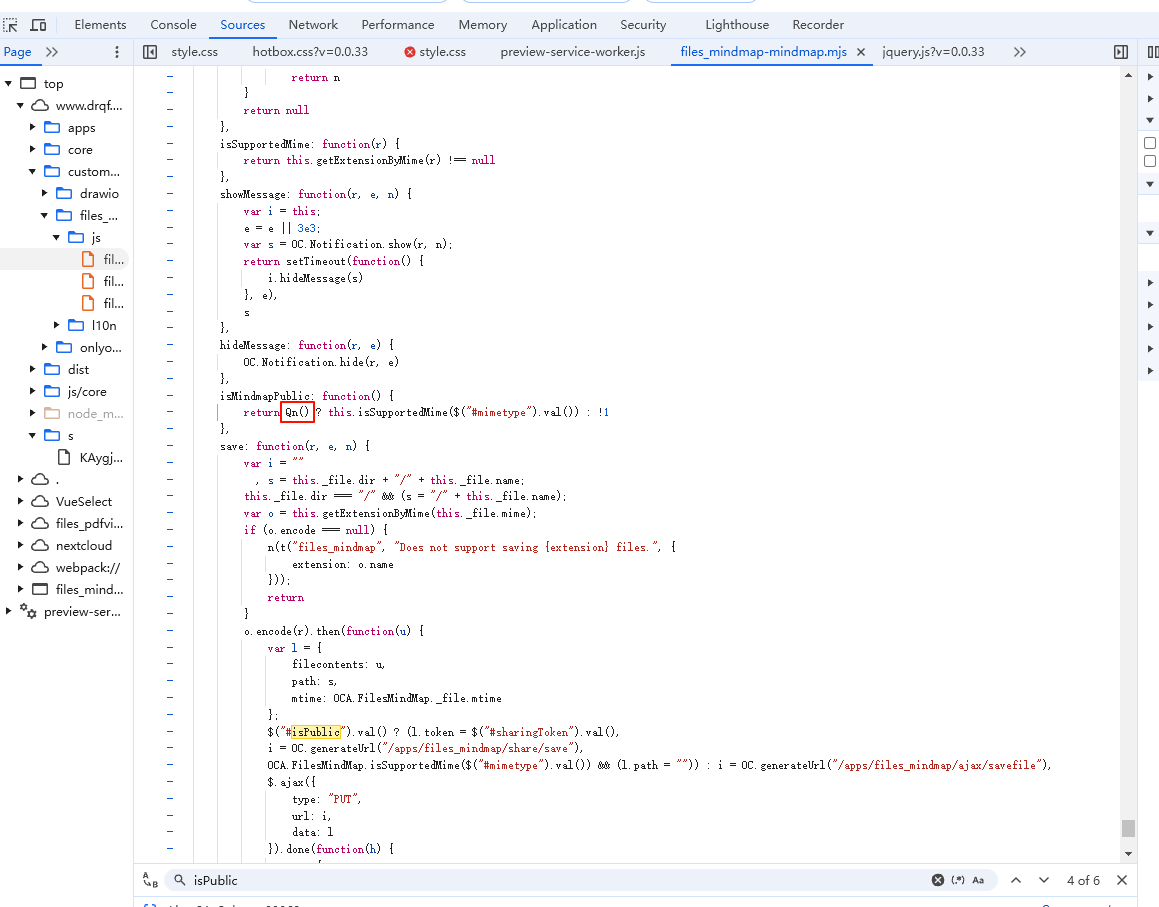Viewport: 1159px width, 907px height.
Task: Expand the l10n folder
Action: click(x=56, y=325)
